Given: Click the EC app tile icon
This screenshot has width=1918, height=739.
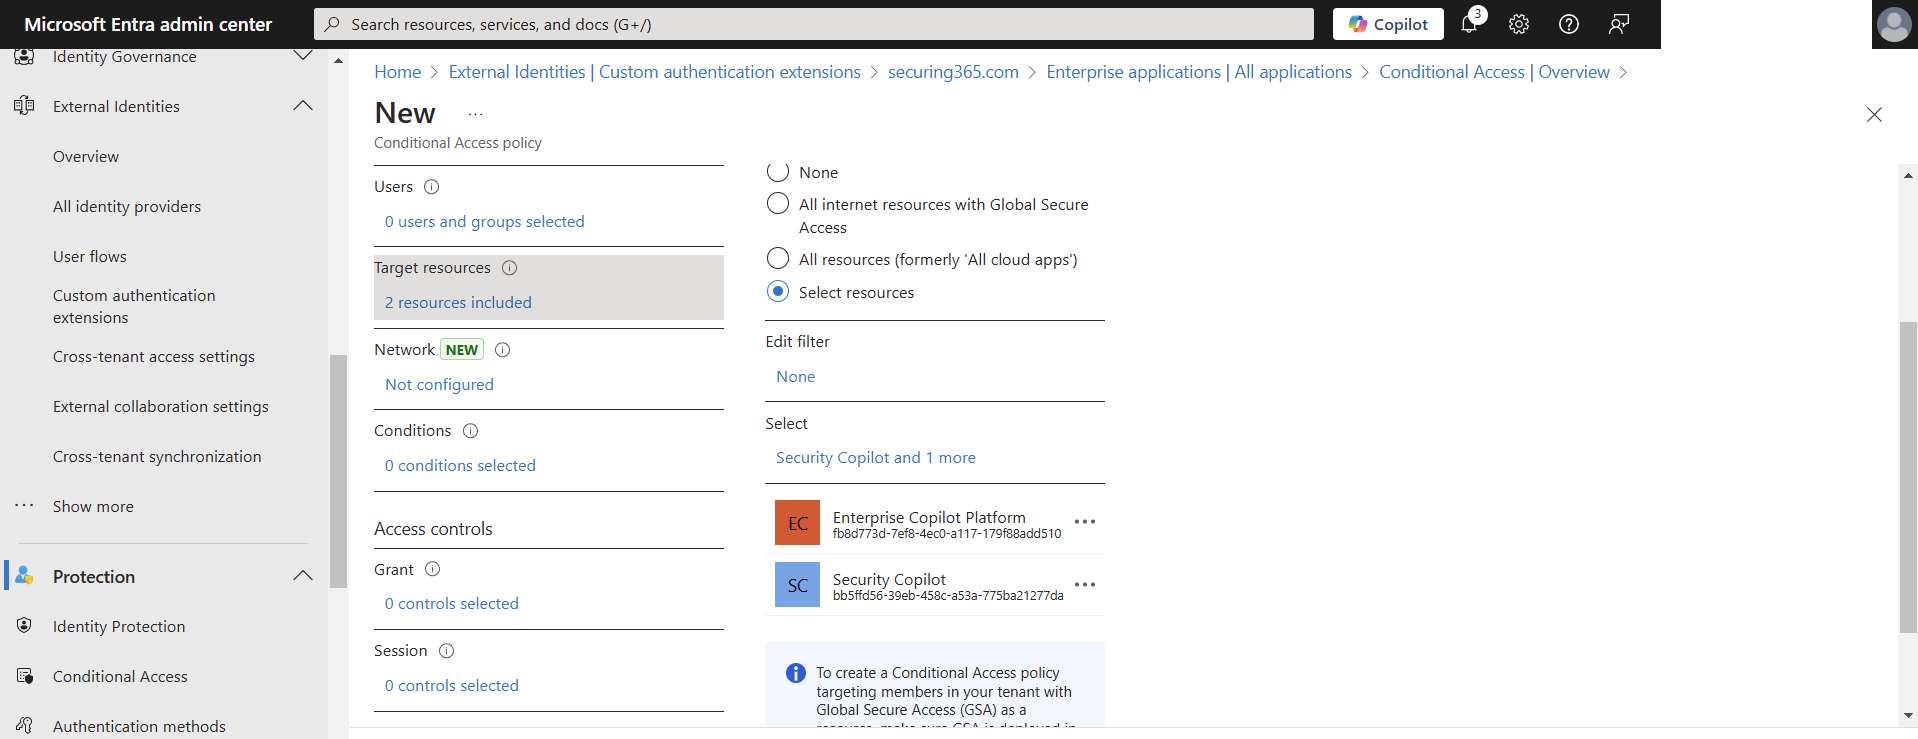Looking at the screenshot, I should (x=797, y=523).
